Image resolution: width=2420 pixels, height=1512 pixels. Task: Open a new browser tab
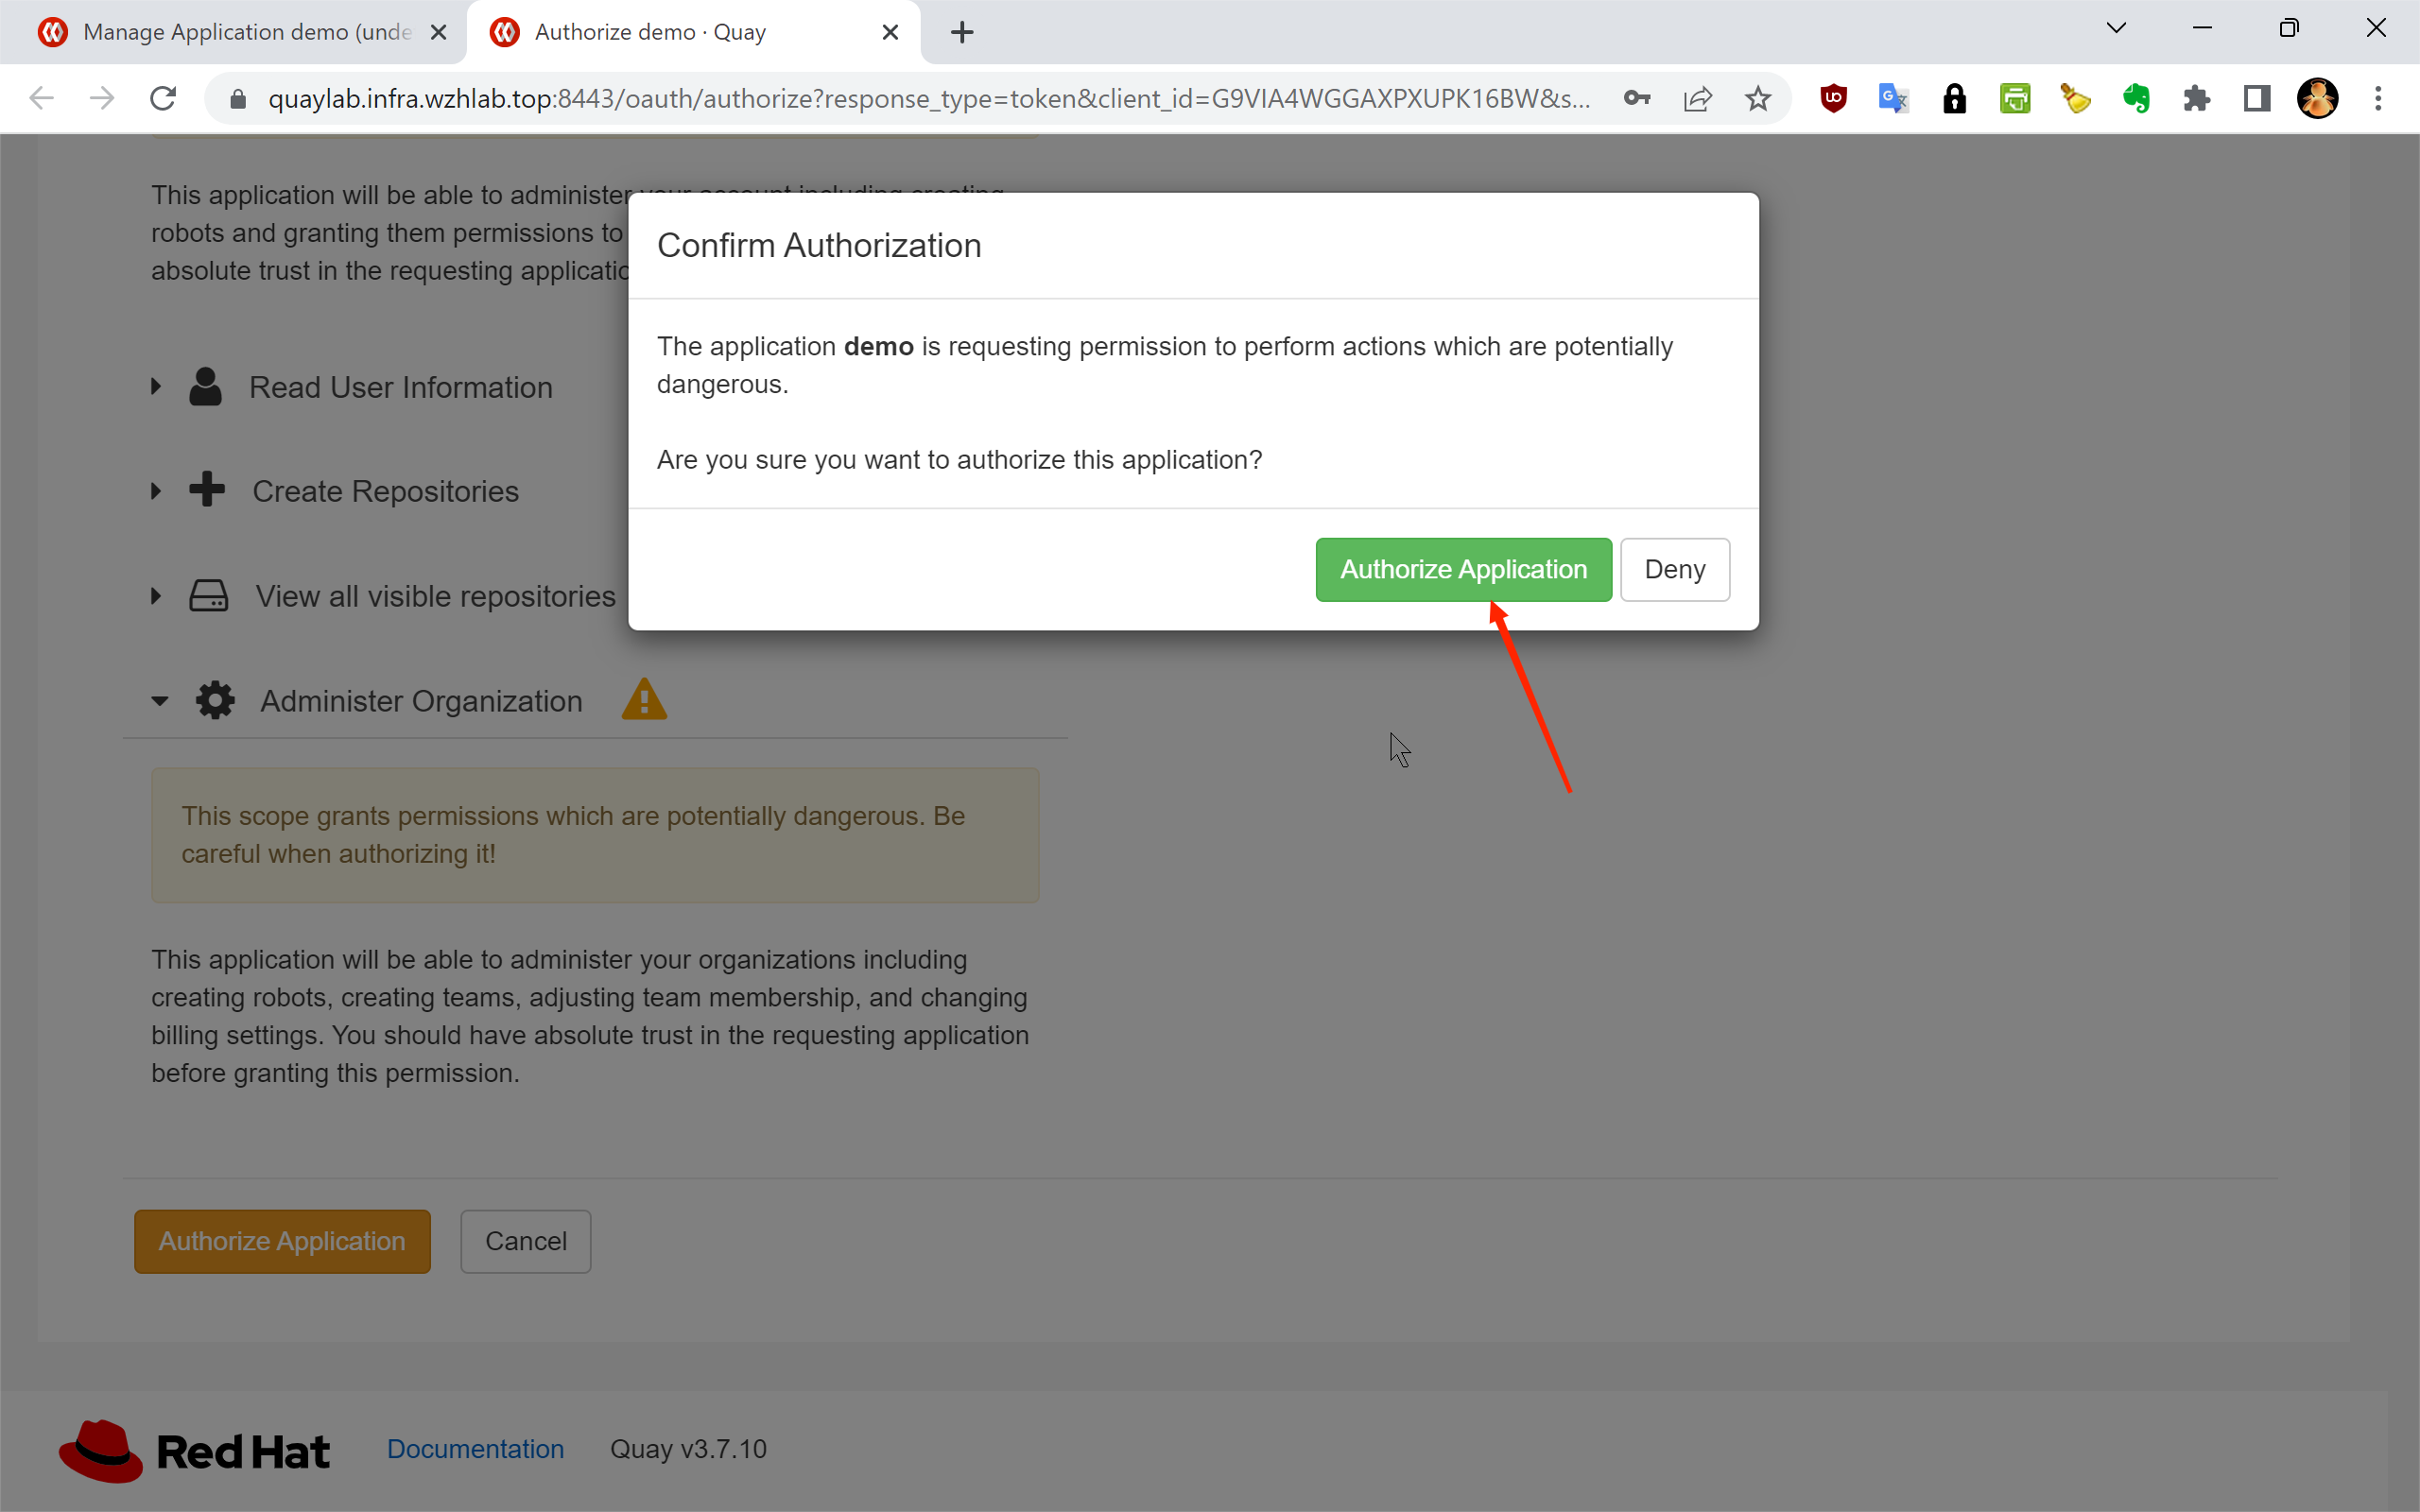(x=961, y=32)
